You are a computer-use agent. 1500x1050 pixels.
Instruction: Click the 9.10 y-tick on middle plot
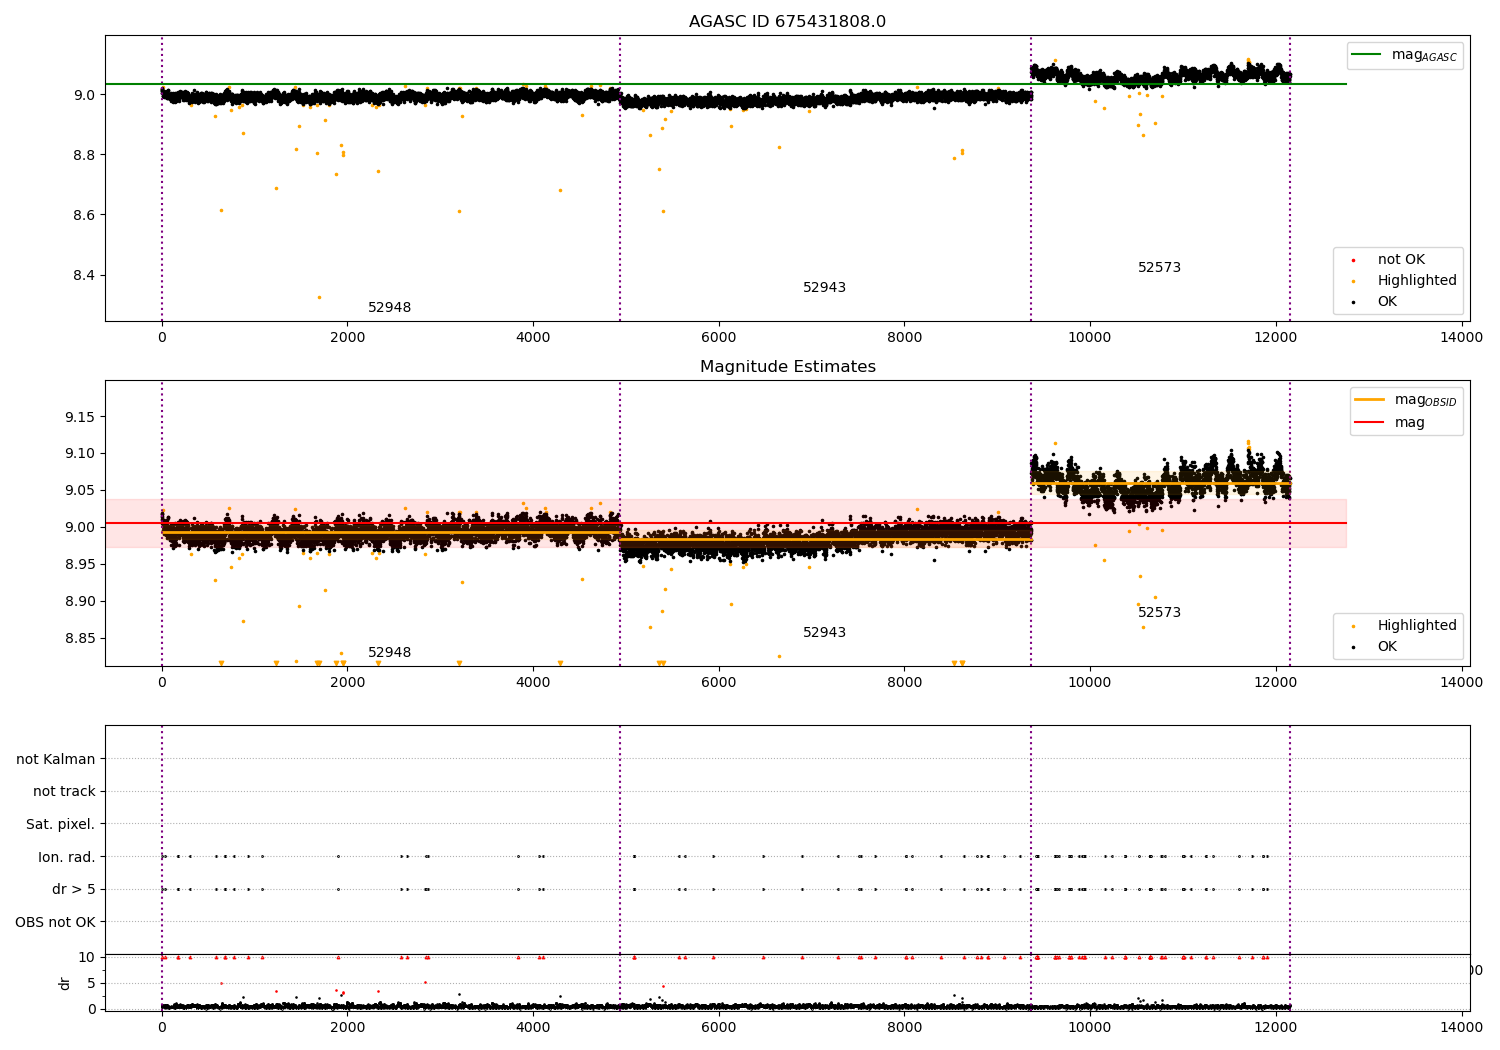click(x=80, y=454)
